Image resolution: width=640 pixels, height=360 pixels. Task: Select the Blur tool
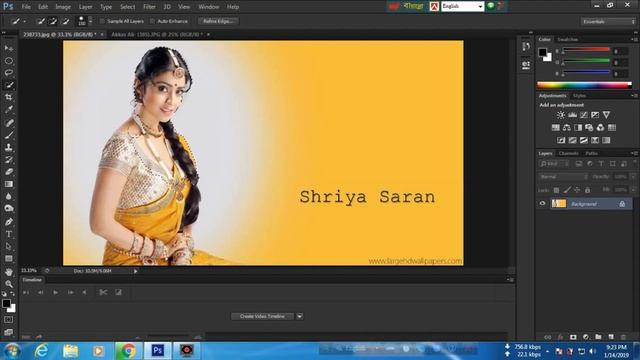point(9,196)
